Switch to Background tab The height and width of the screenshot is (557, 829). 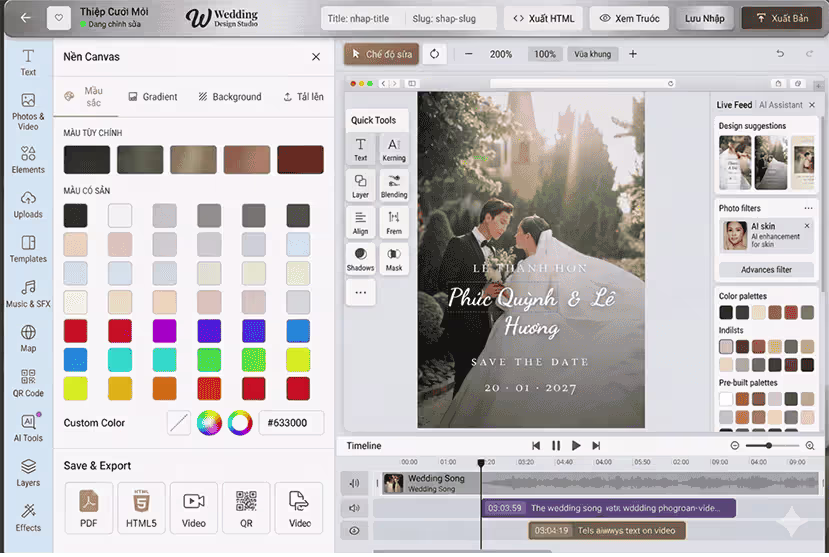coord(230,97)
